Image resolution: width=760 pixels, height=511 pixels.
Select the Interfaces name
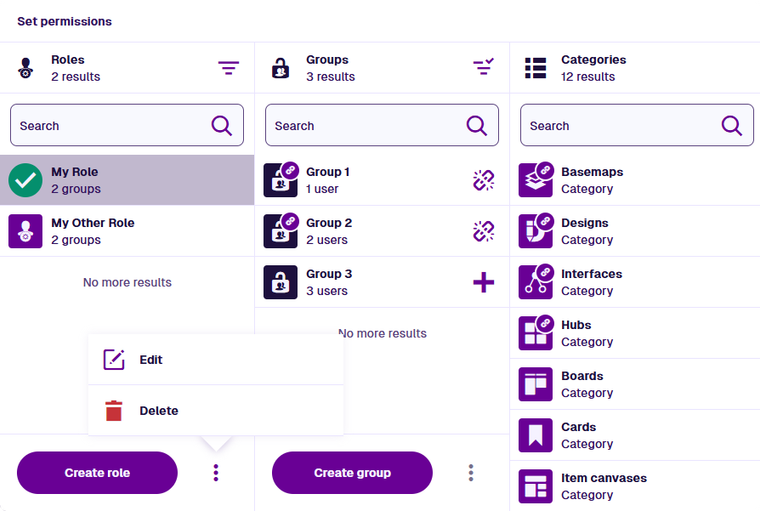592,274
